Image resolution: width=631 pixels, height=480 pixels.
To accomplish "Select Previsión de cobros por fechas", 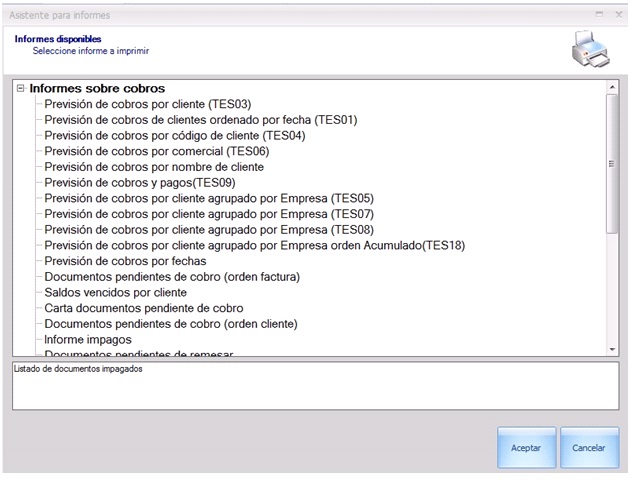I will [x=125, y=261].
